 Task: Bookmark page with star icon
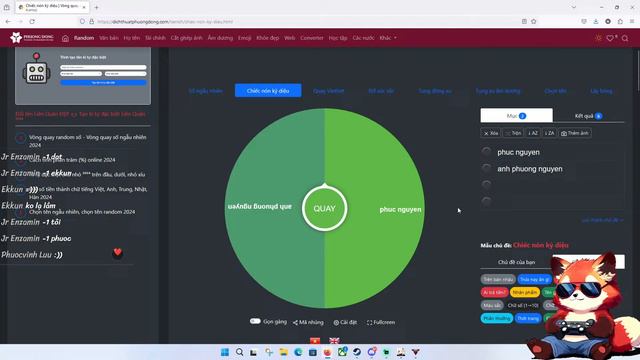tap(534, 21)
